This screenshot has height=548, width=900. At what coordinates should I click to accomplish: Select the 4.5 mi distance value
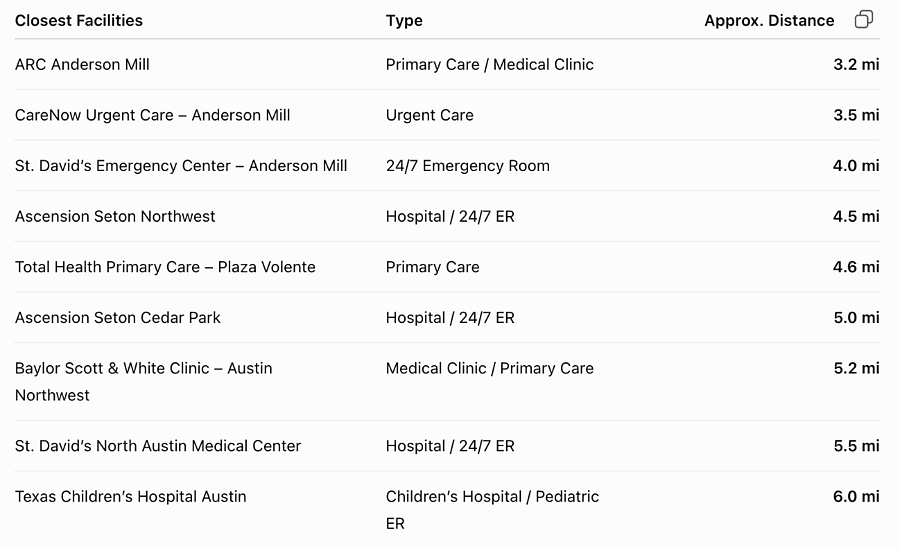tap(856, 216)
